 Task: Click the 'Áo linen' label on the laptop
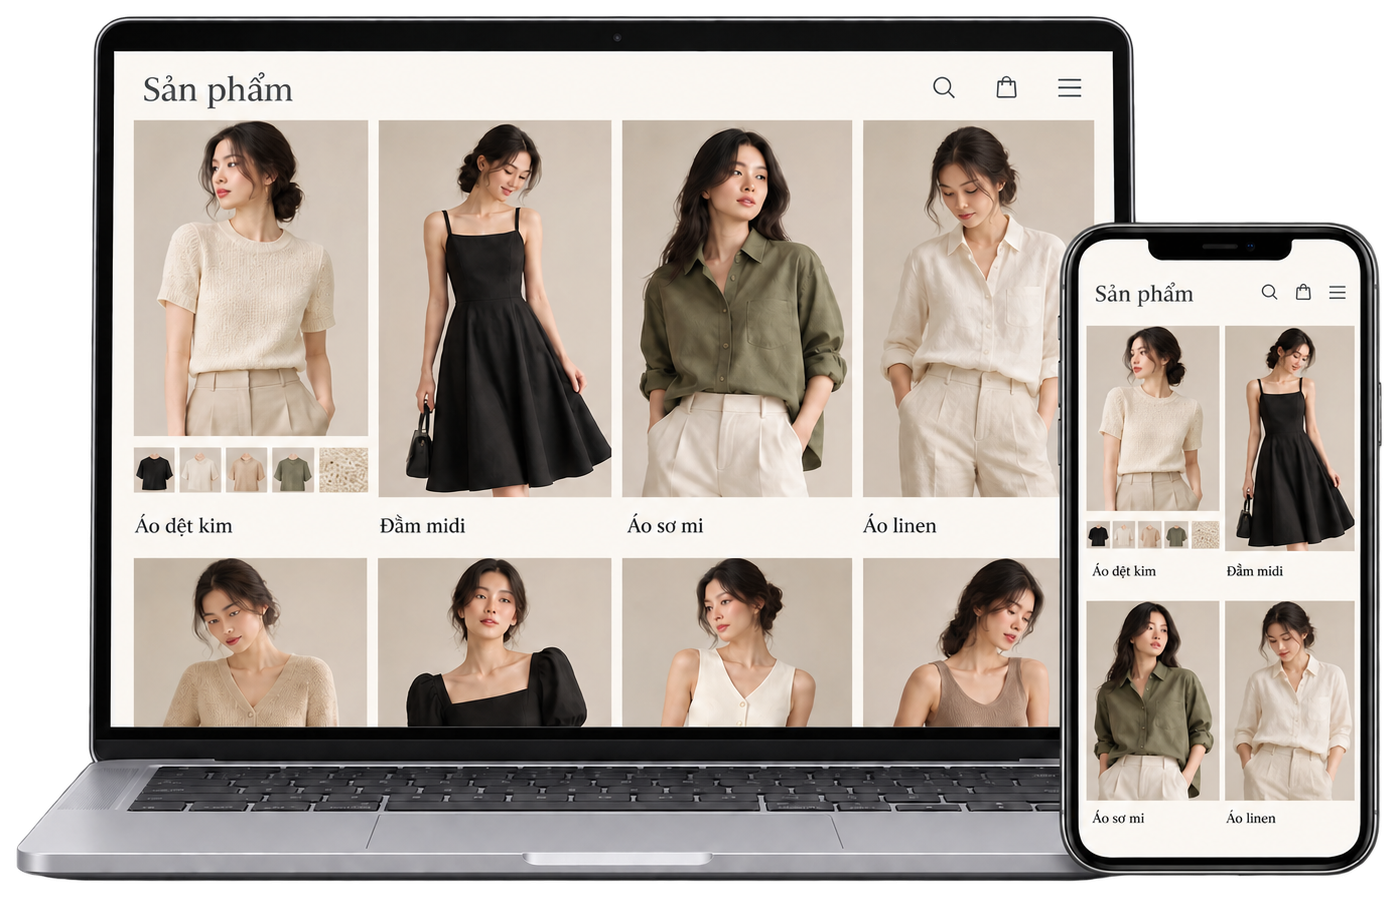pos(900,525)
